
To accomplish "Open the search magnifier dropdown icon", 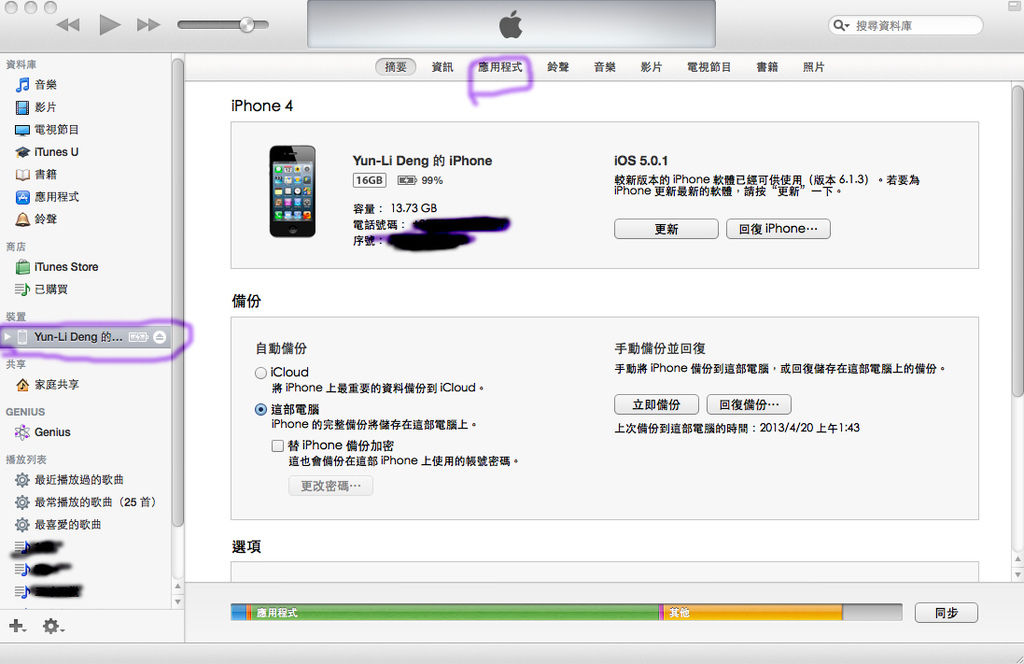I will 841,25.
